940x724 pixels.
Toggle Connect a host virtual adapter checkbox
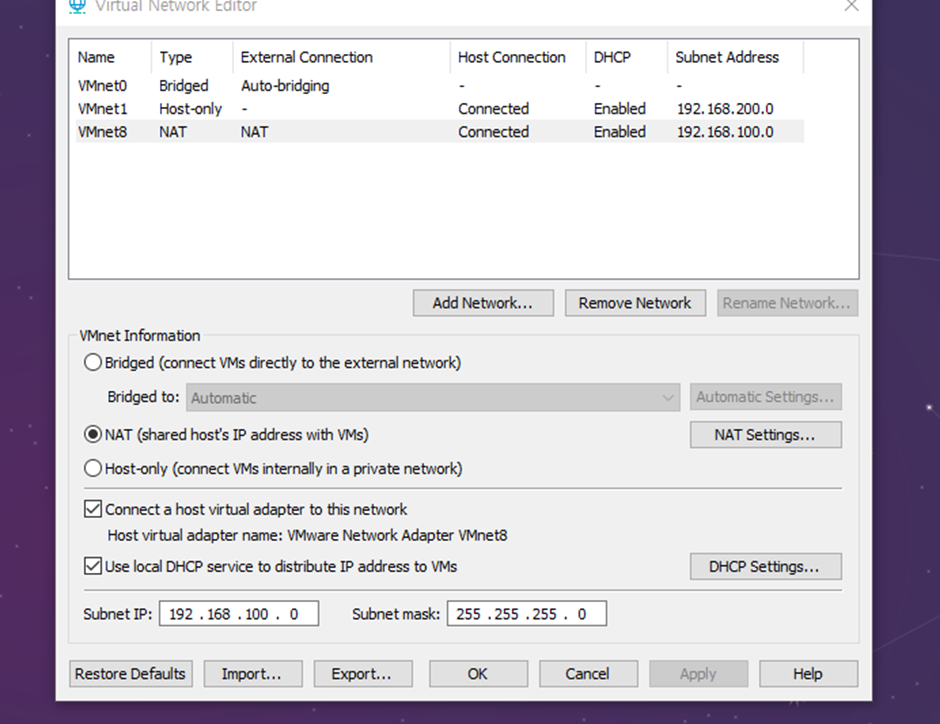(93, 509)
